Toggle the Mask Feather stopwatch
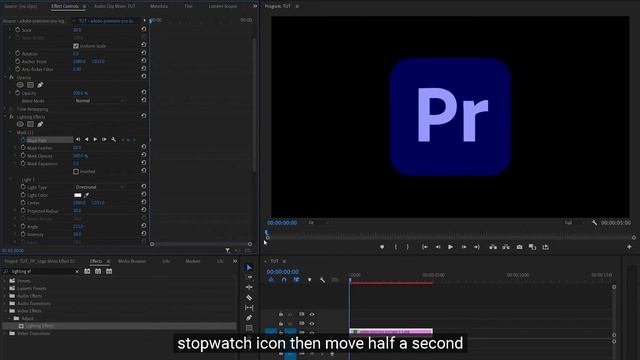Image resolution: width=640 pixels, height=360 pixels. click(x=23, y=148)
